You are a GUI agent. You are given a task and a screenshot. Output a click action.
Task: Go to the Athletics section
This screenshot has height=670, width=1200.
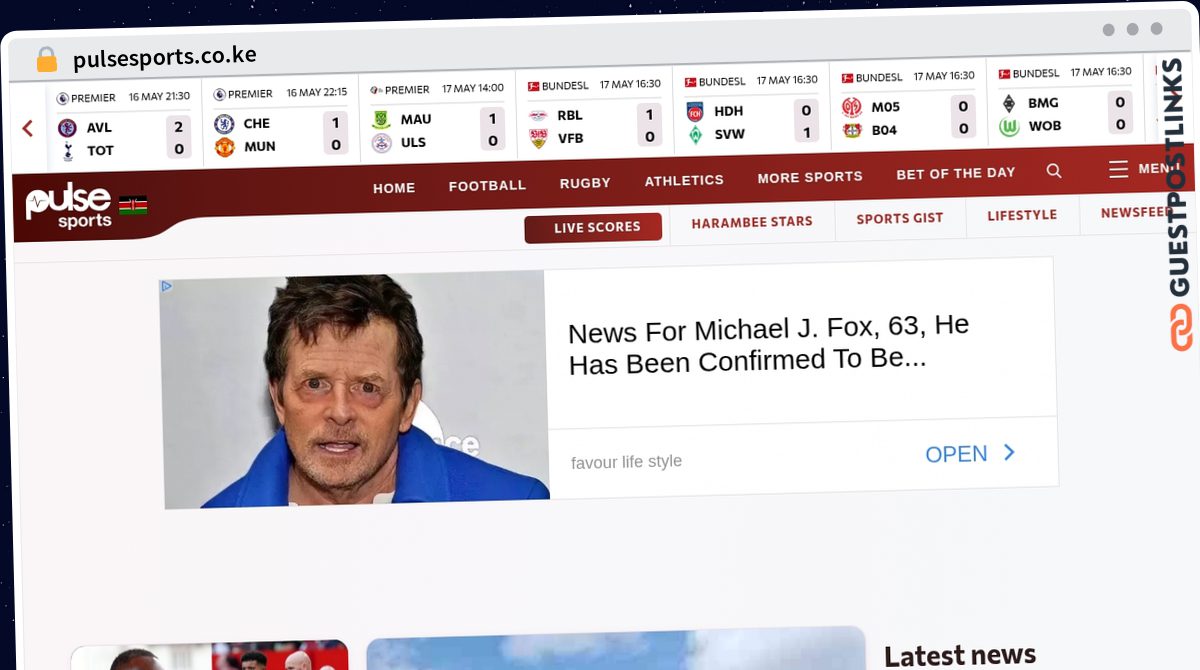[684, 180]
